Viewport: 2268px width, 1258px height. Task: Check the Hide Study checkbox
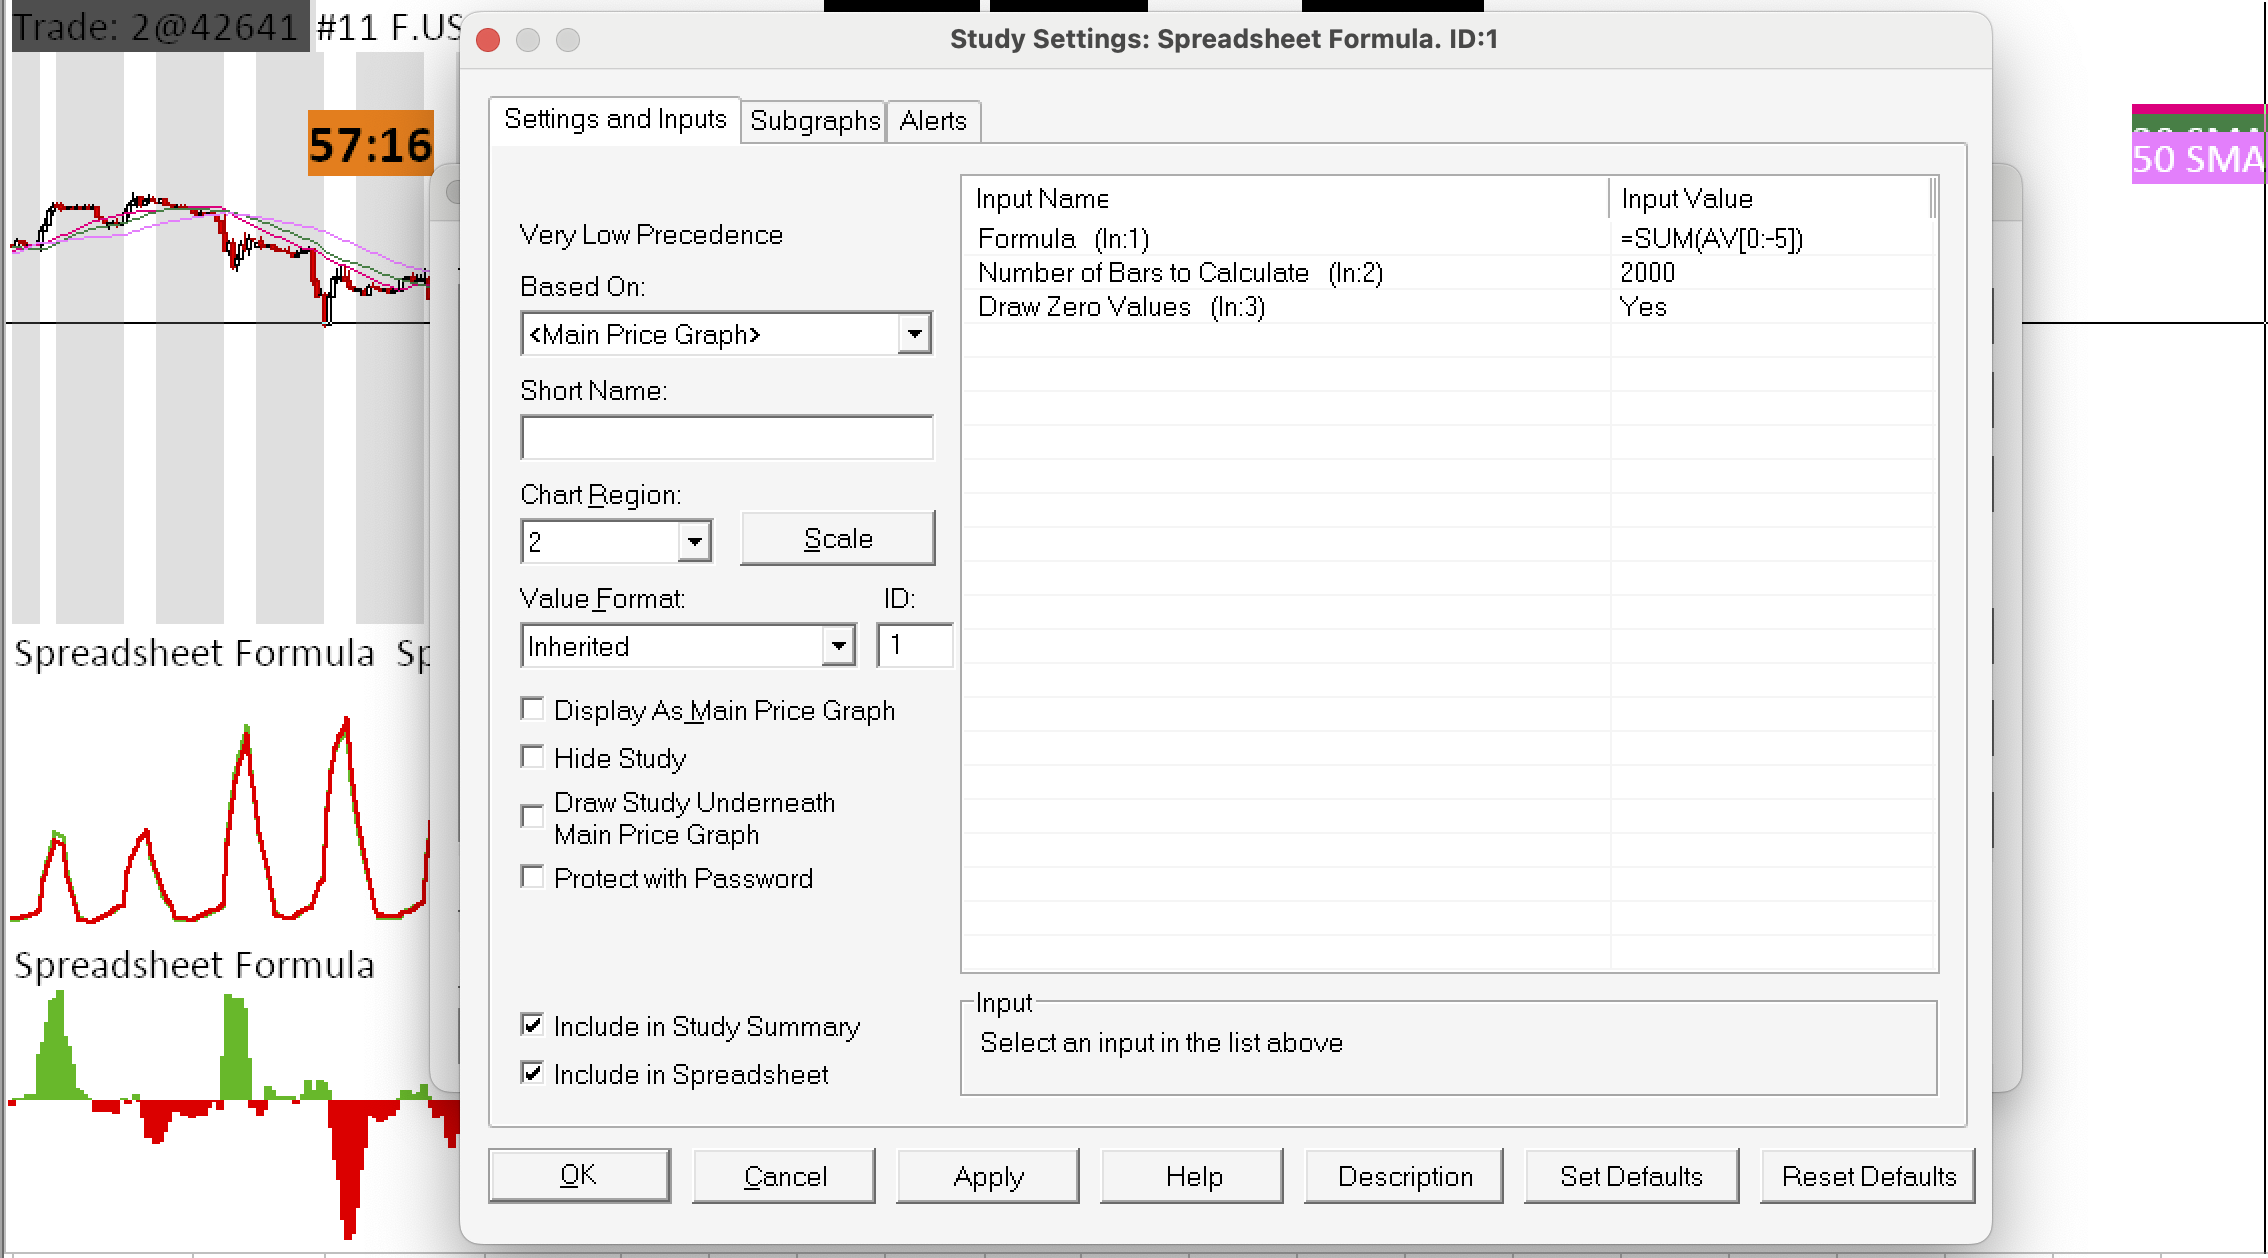coord(533,758)
